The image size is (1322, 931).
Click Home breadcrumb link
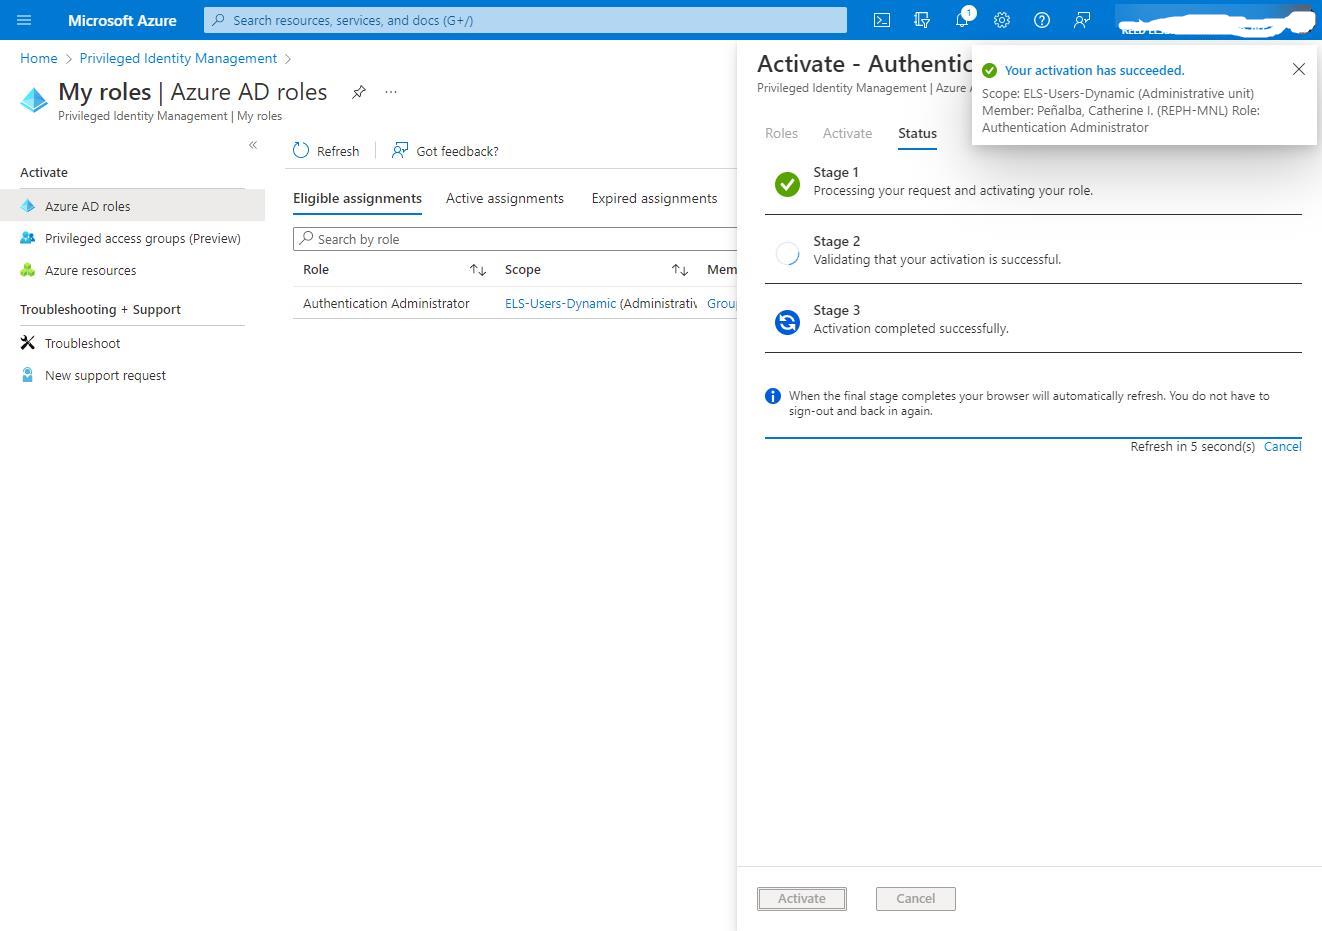pyautogui.click(x=39, y=58)
